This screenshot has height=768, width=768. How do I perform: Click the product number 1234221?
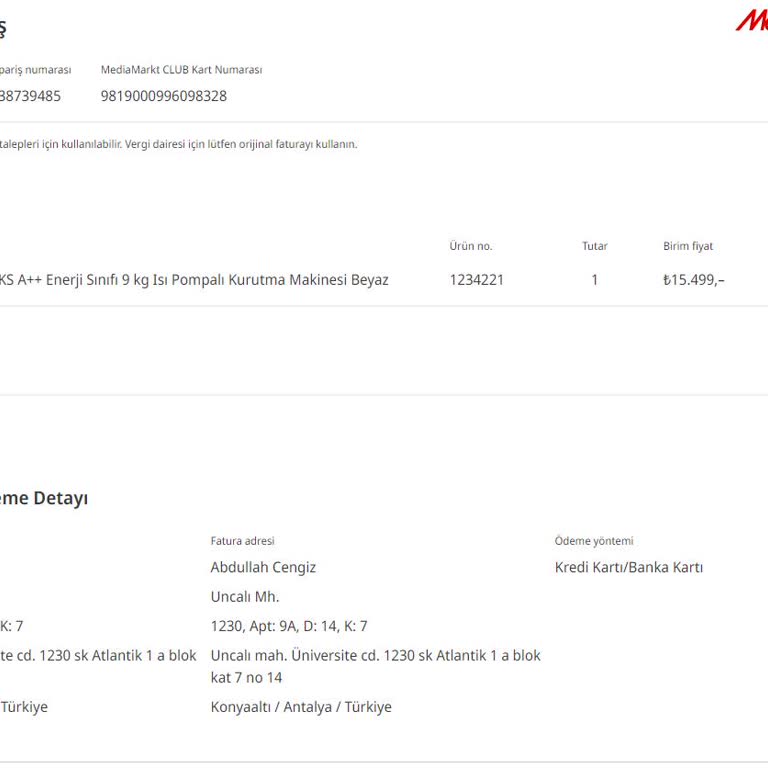[x=477, y=280]
